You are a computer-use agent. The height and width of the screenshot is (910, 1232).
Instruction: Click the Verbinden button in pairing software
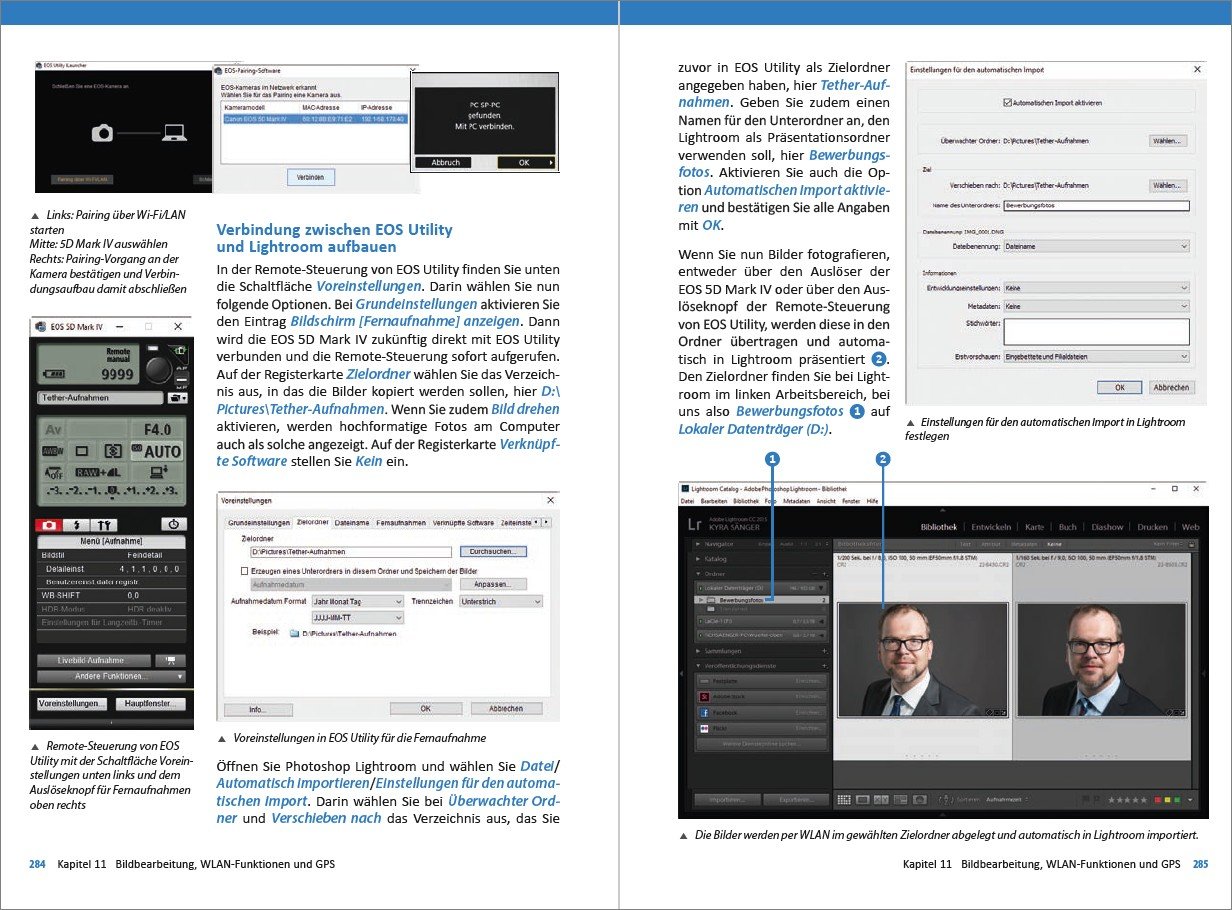click(310, 177)
